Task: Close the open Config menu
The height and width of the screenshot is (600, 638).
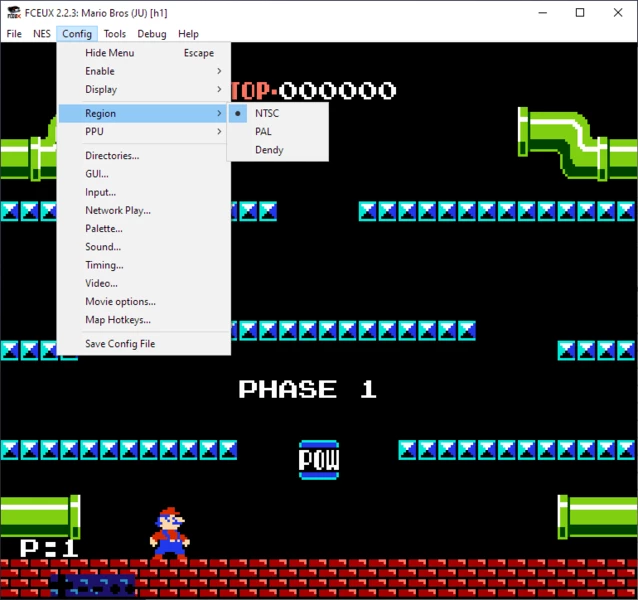Action: pos(77,34)
